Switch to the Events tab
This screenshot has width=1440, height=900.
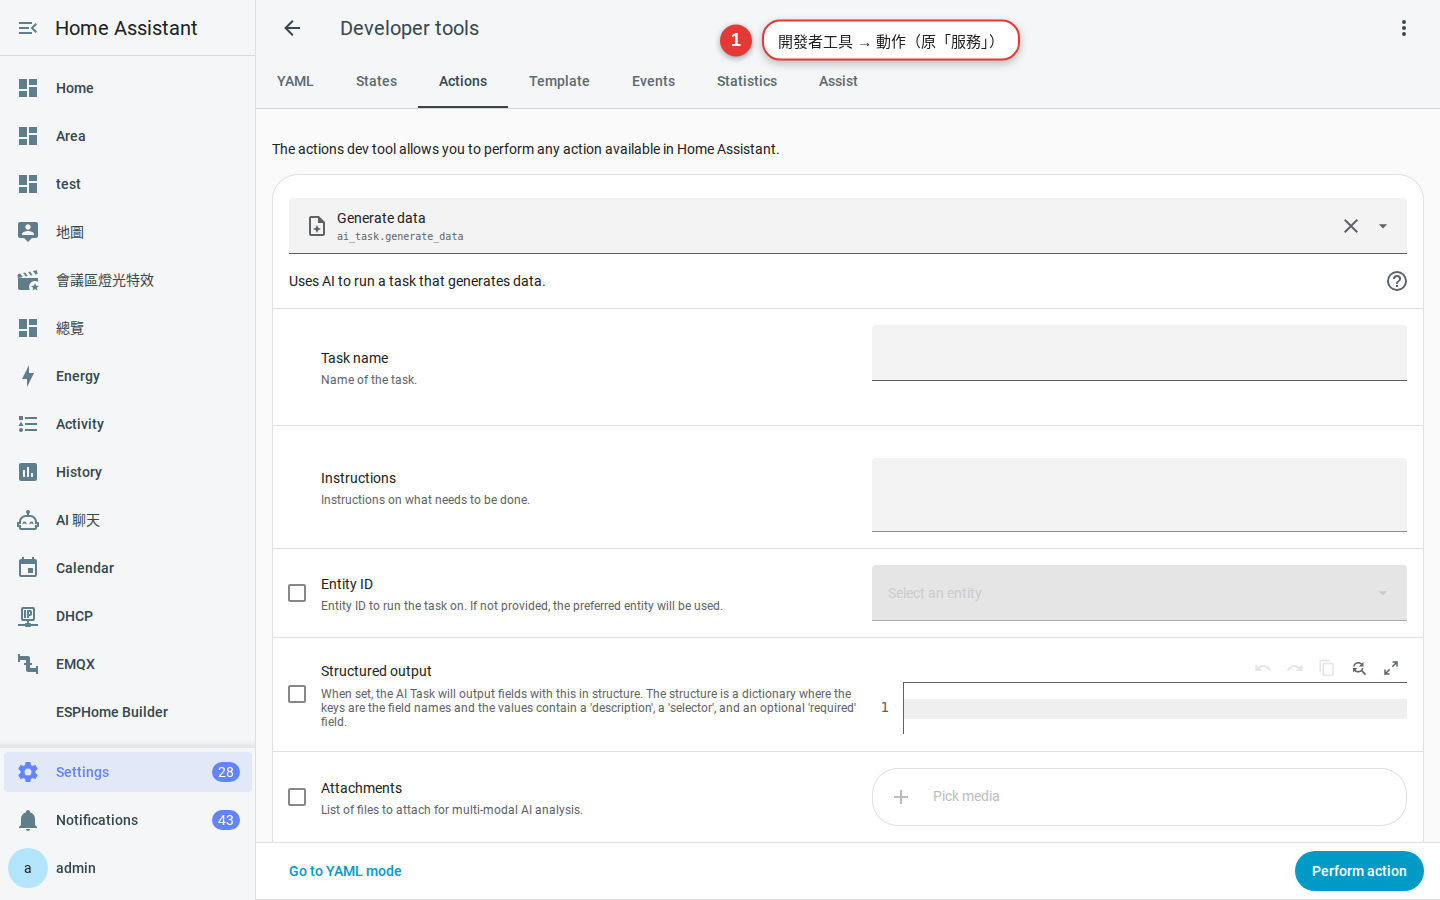(653, 81)
